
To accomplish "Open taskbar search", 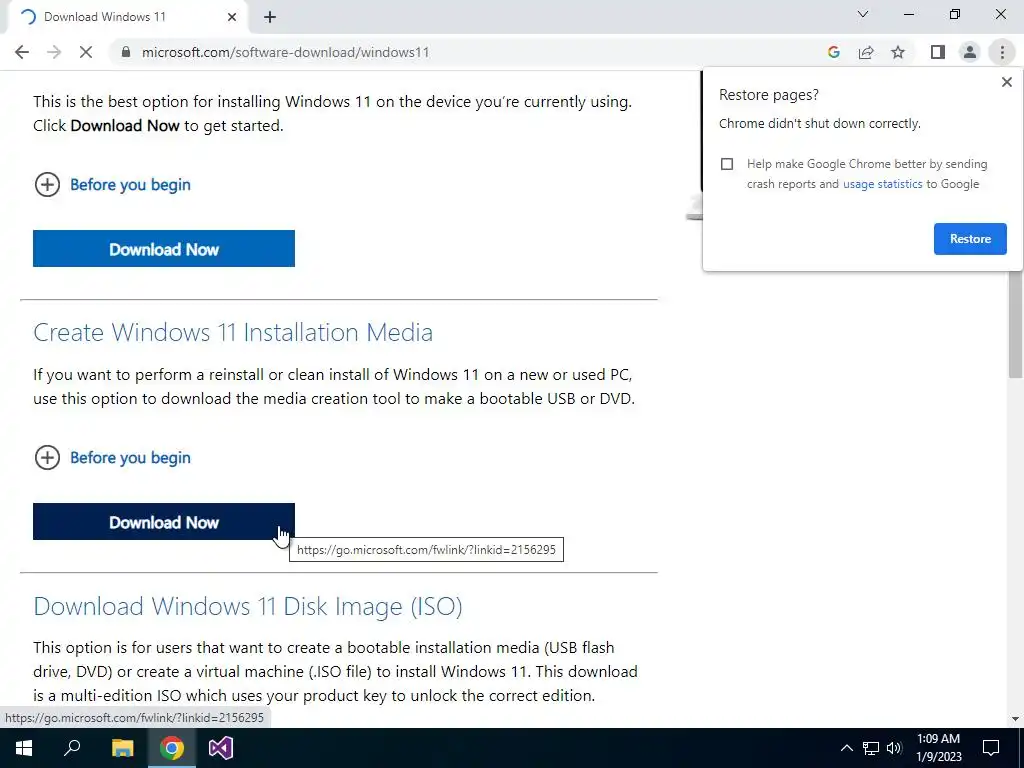I will 72,748.
